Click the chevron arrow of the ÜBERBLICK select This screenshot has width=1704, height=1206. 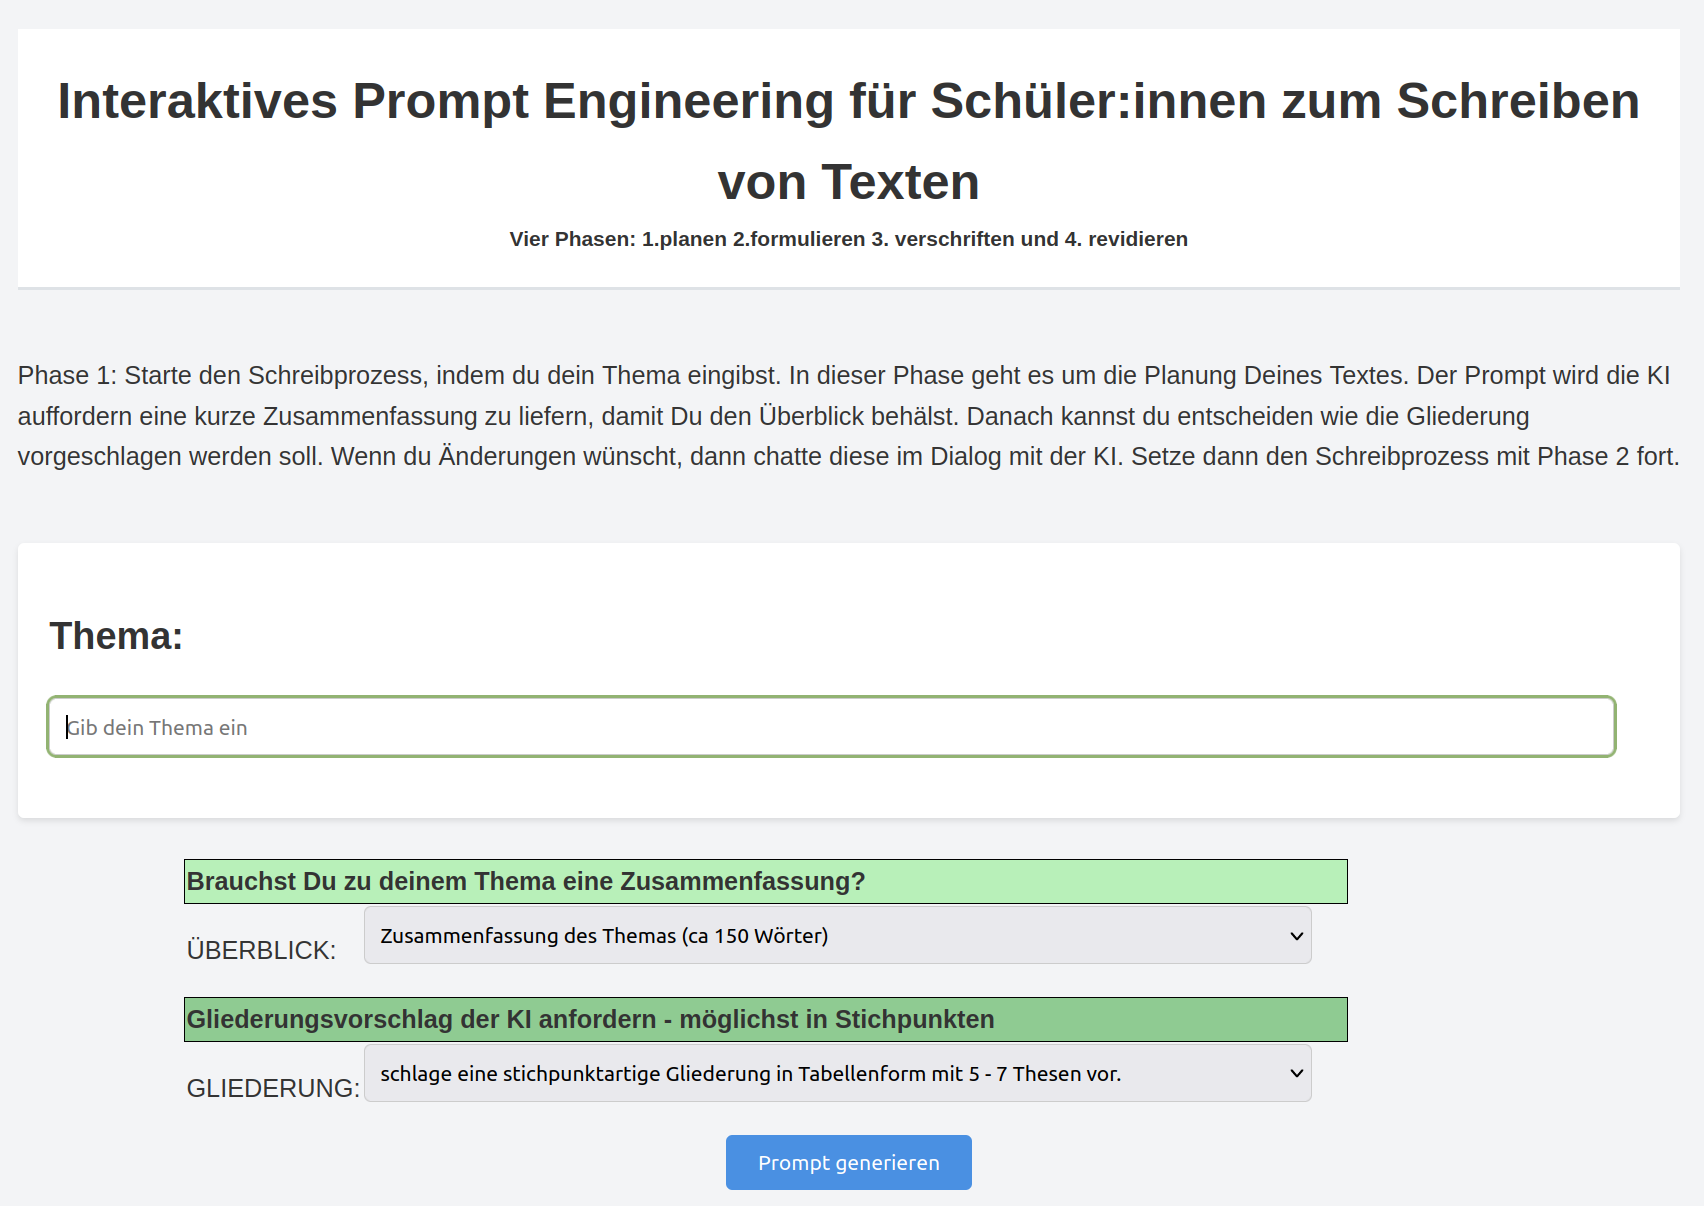(1296, 936)
